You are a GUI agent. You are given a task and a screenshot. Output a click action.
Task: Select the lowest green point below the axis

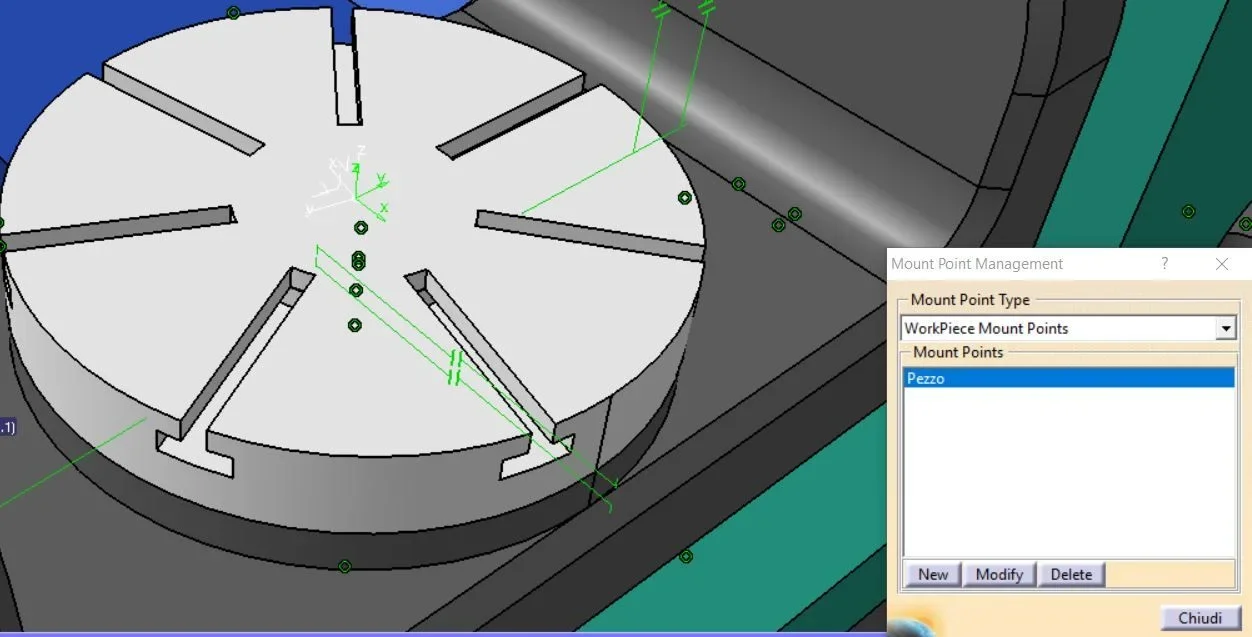pyautogui.click(x=354, y=325)
